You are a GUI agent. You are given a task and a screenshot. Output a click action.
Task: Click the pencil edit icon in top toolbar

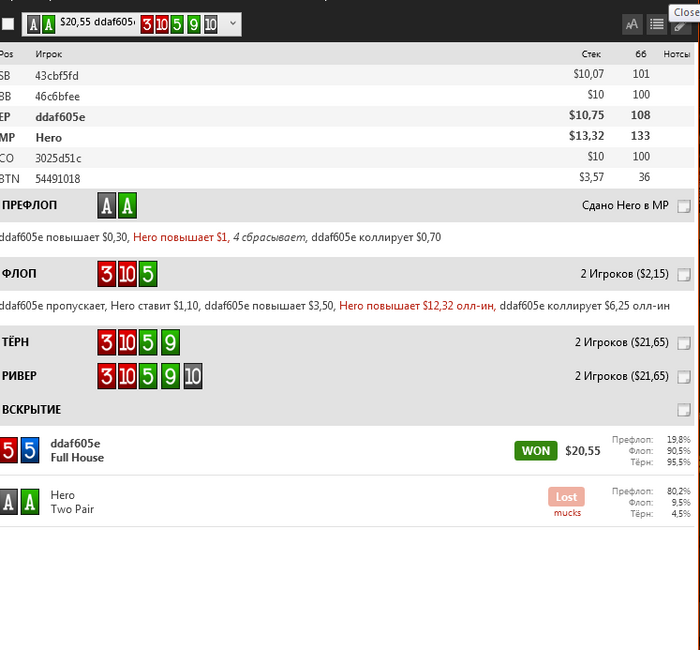point(681,26)
